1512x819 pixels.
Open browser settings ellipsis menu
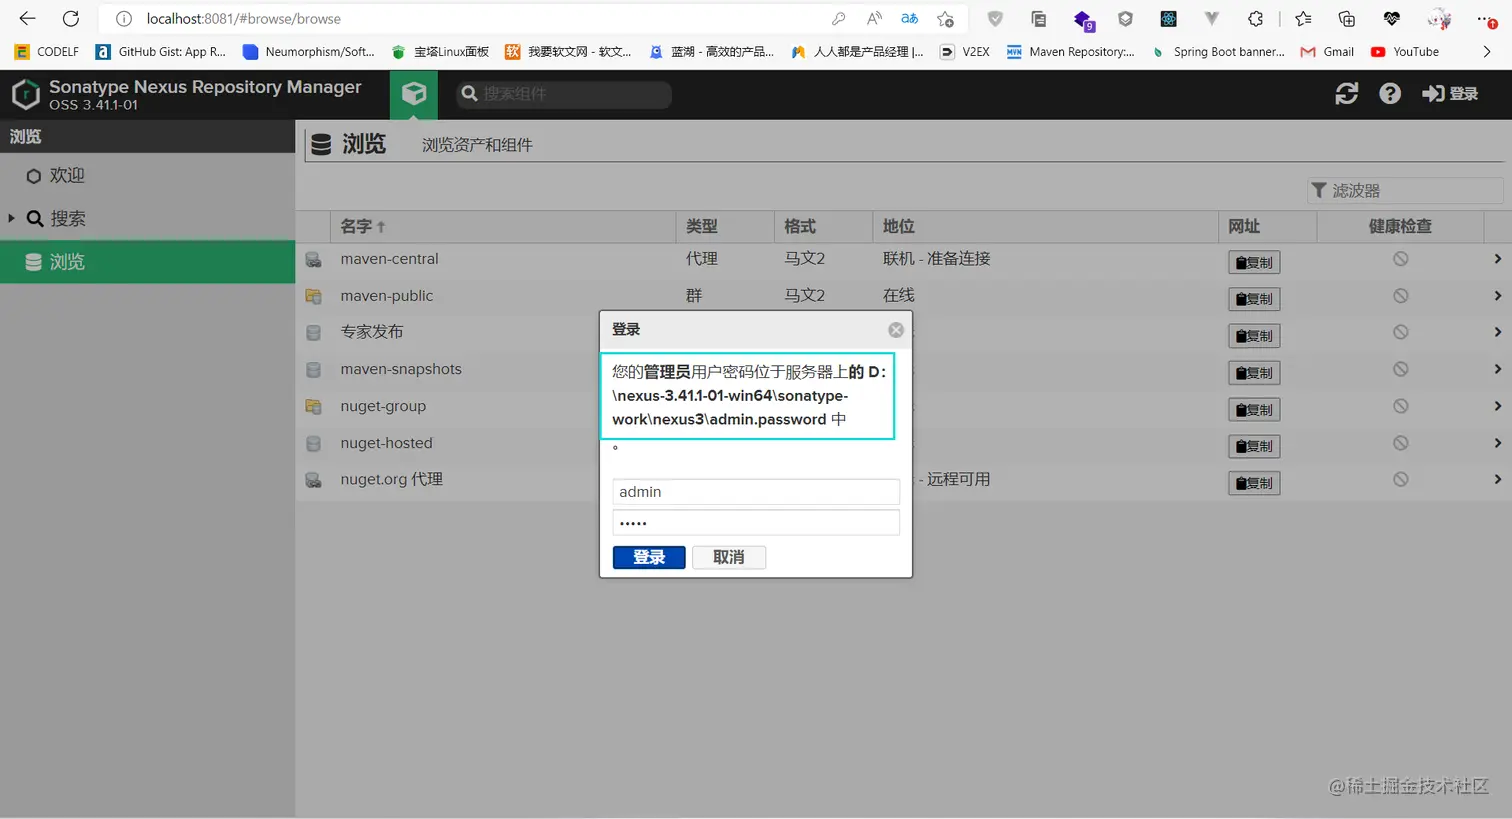1487,19
